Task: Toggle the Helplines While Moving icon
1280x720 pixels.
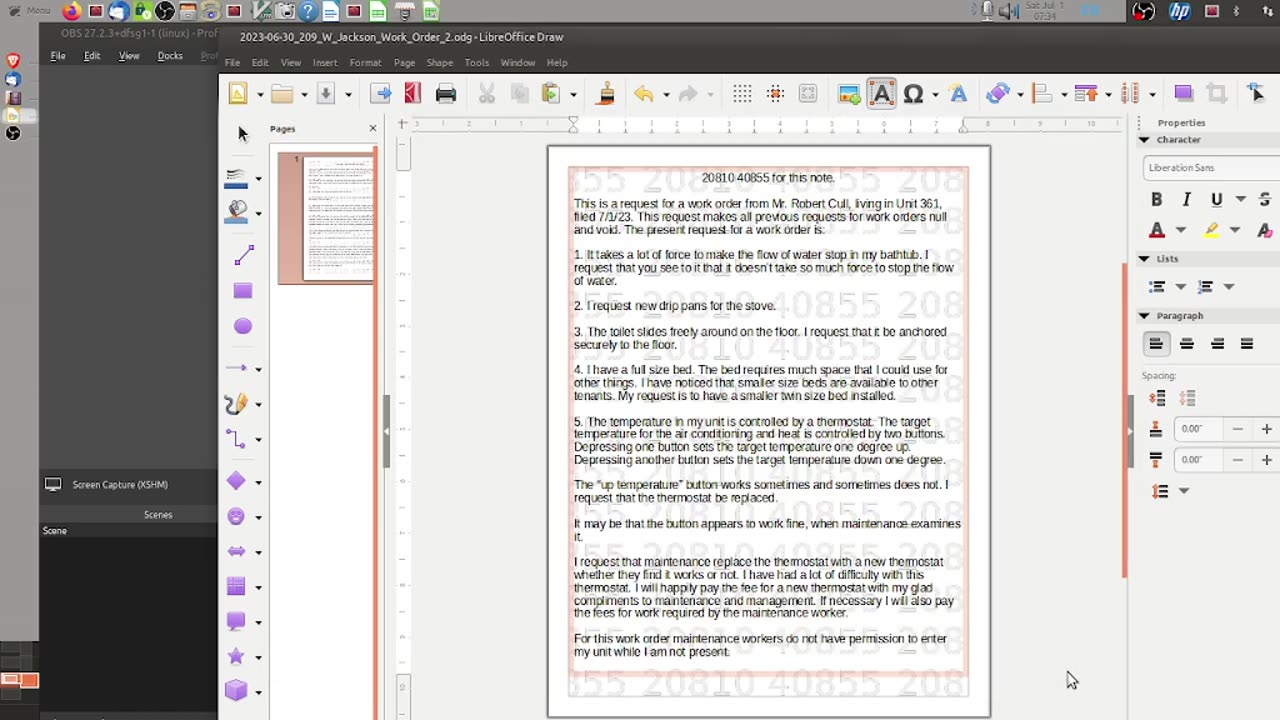Action: (775, 94)
